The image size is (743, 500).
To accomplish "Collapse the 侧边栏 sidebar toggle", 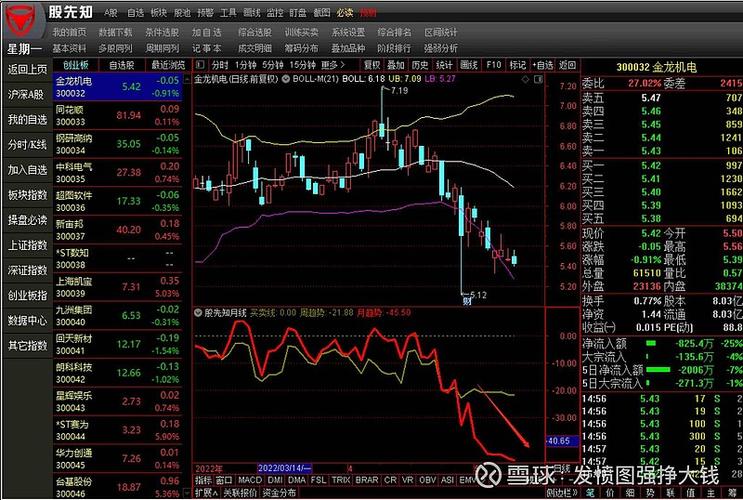I will click(560, 493).
